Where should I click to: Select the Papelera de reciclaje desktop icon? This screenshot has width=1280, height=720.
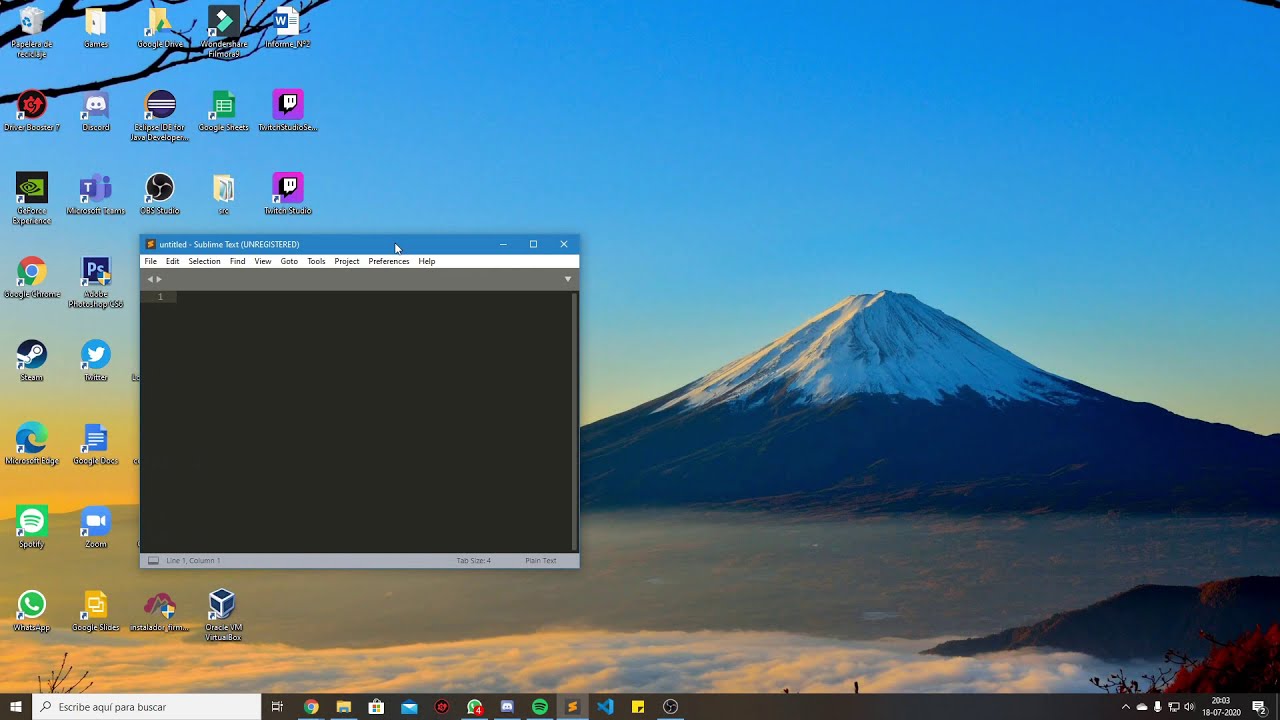click(32, 32)
